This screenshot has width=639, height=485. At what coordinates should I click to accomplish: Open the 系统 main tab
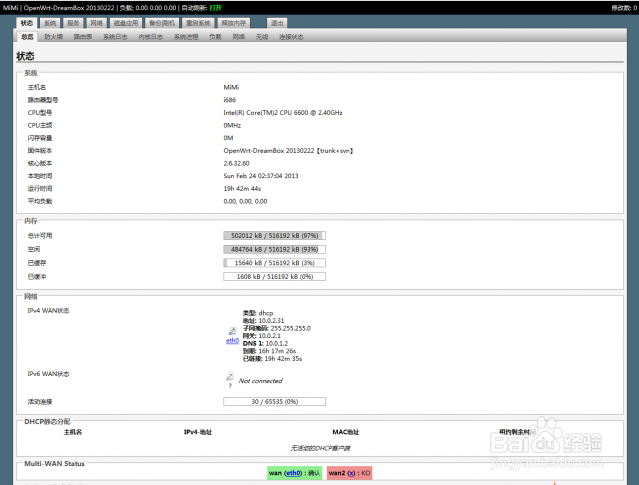(50, 23)
